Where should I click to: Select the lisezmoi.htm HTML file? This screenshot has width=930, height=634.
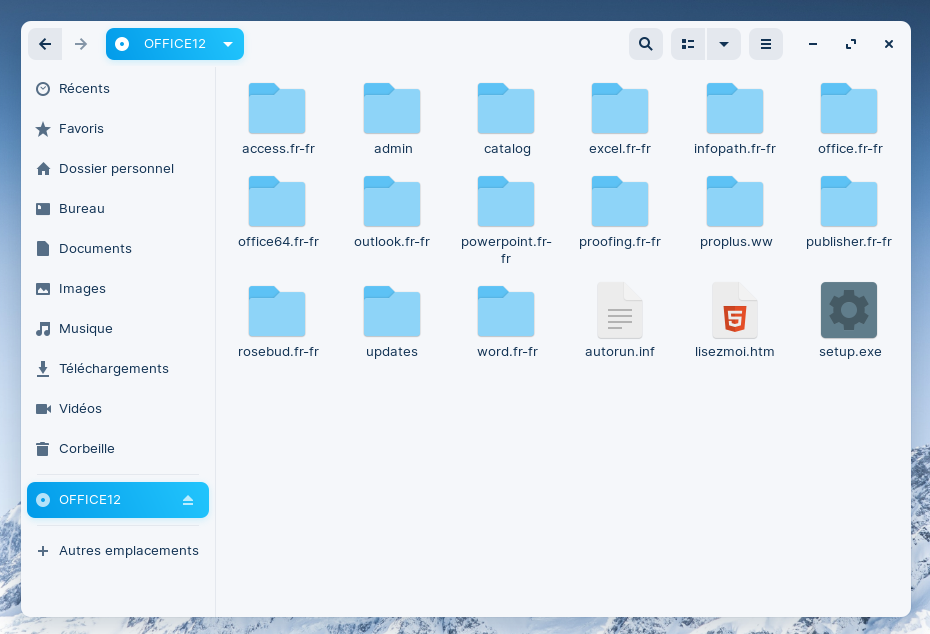735,322
